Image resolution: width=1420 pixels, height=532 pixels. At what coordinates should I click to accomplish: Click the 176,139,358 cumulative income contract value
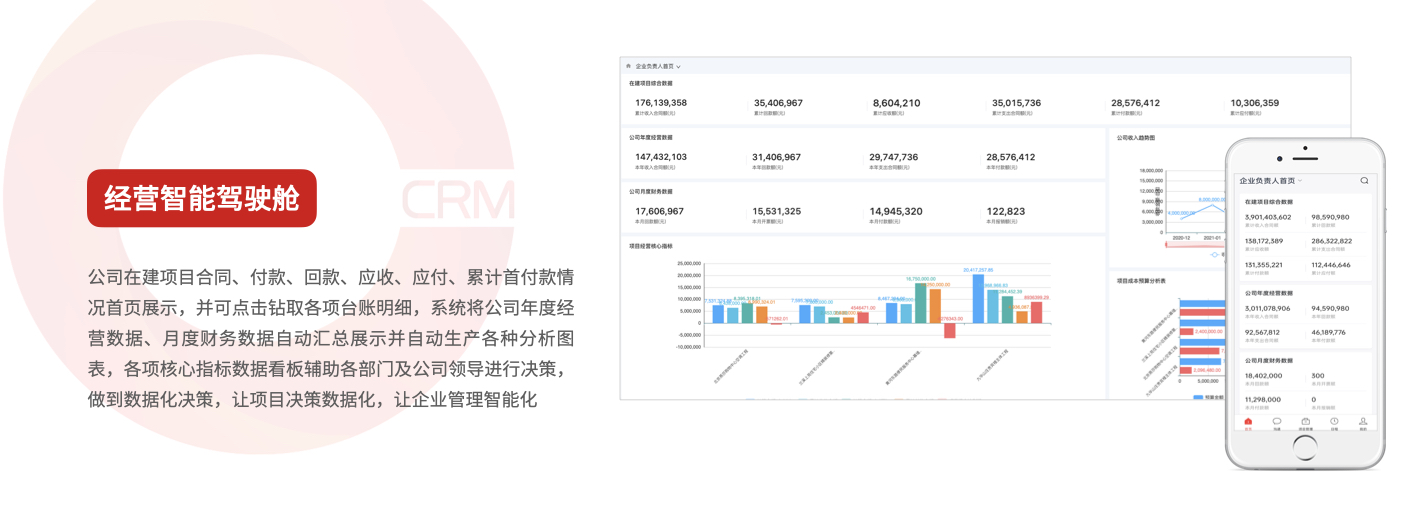pyautogui.click(x=661, y=103)
